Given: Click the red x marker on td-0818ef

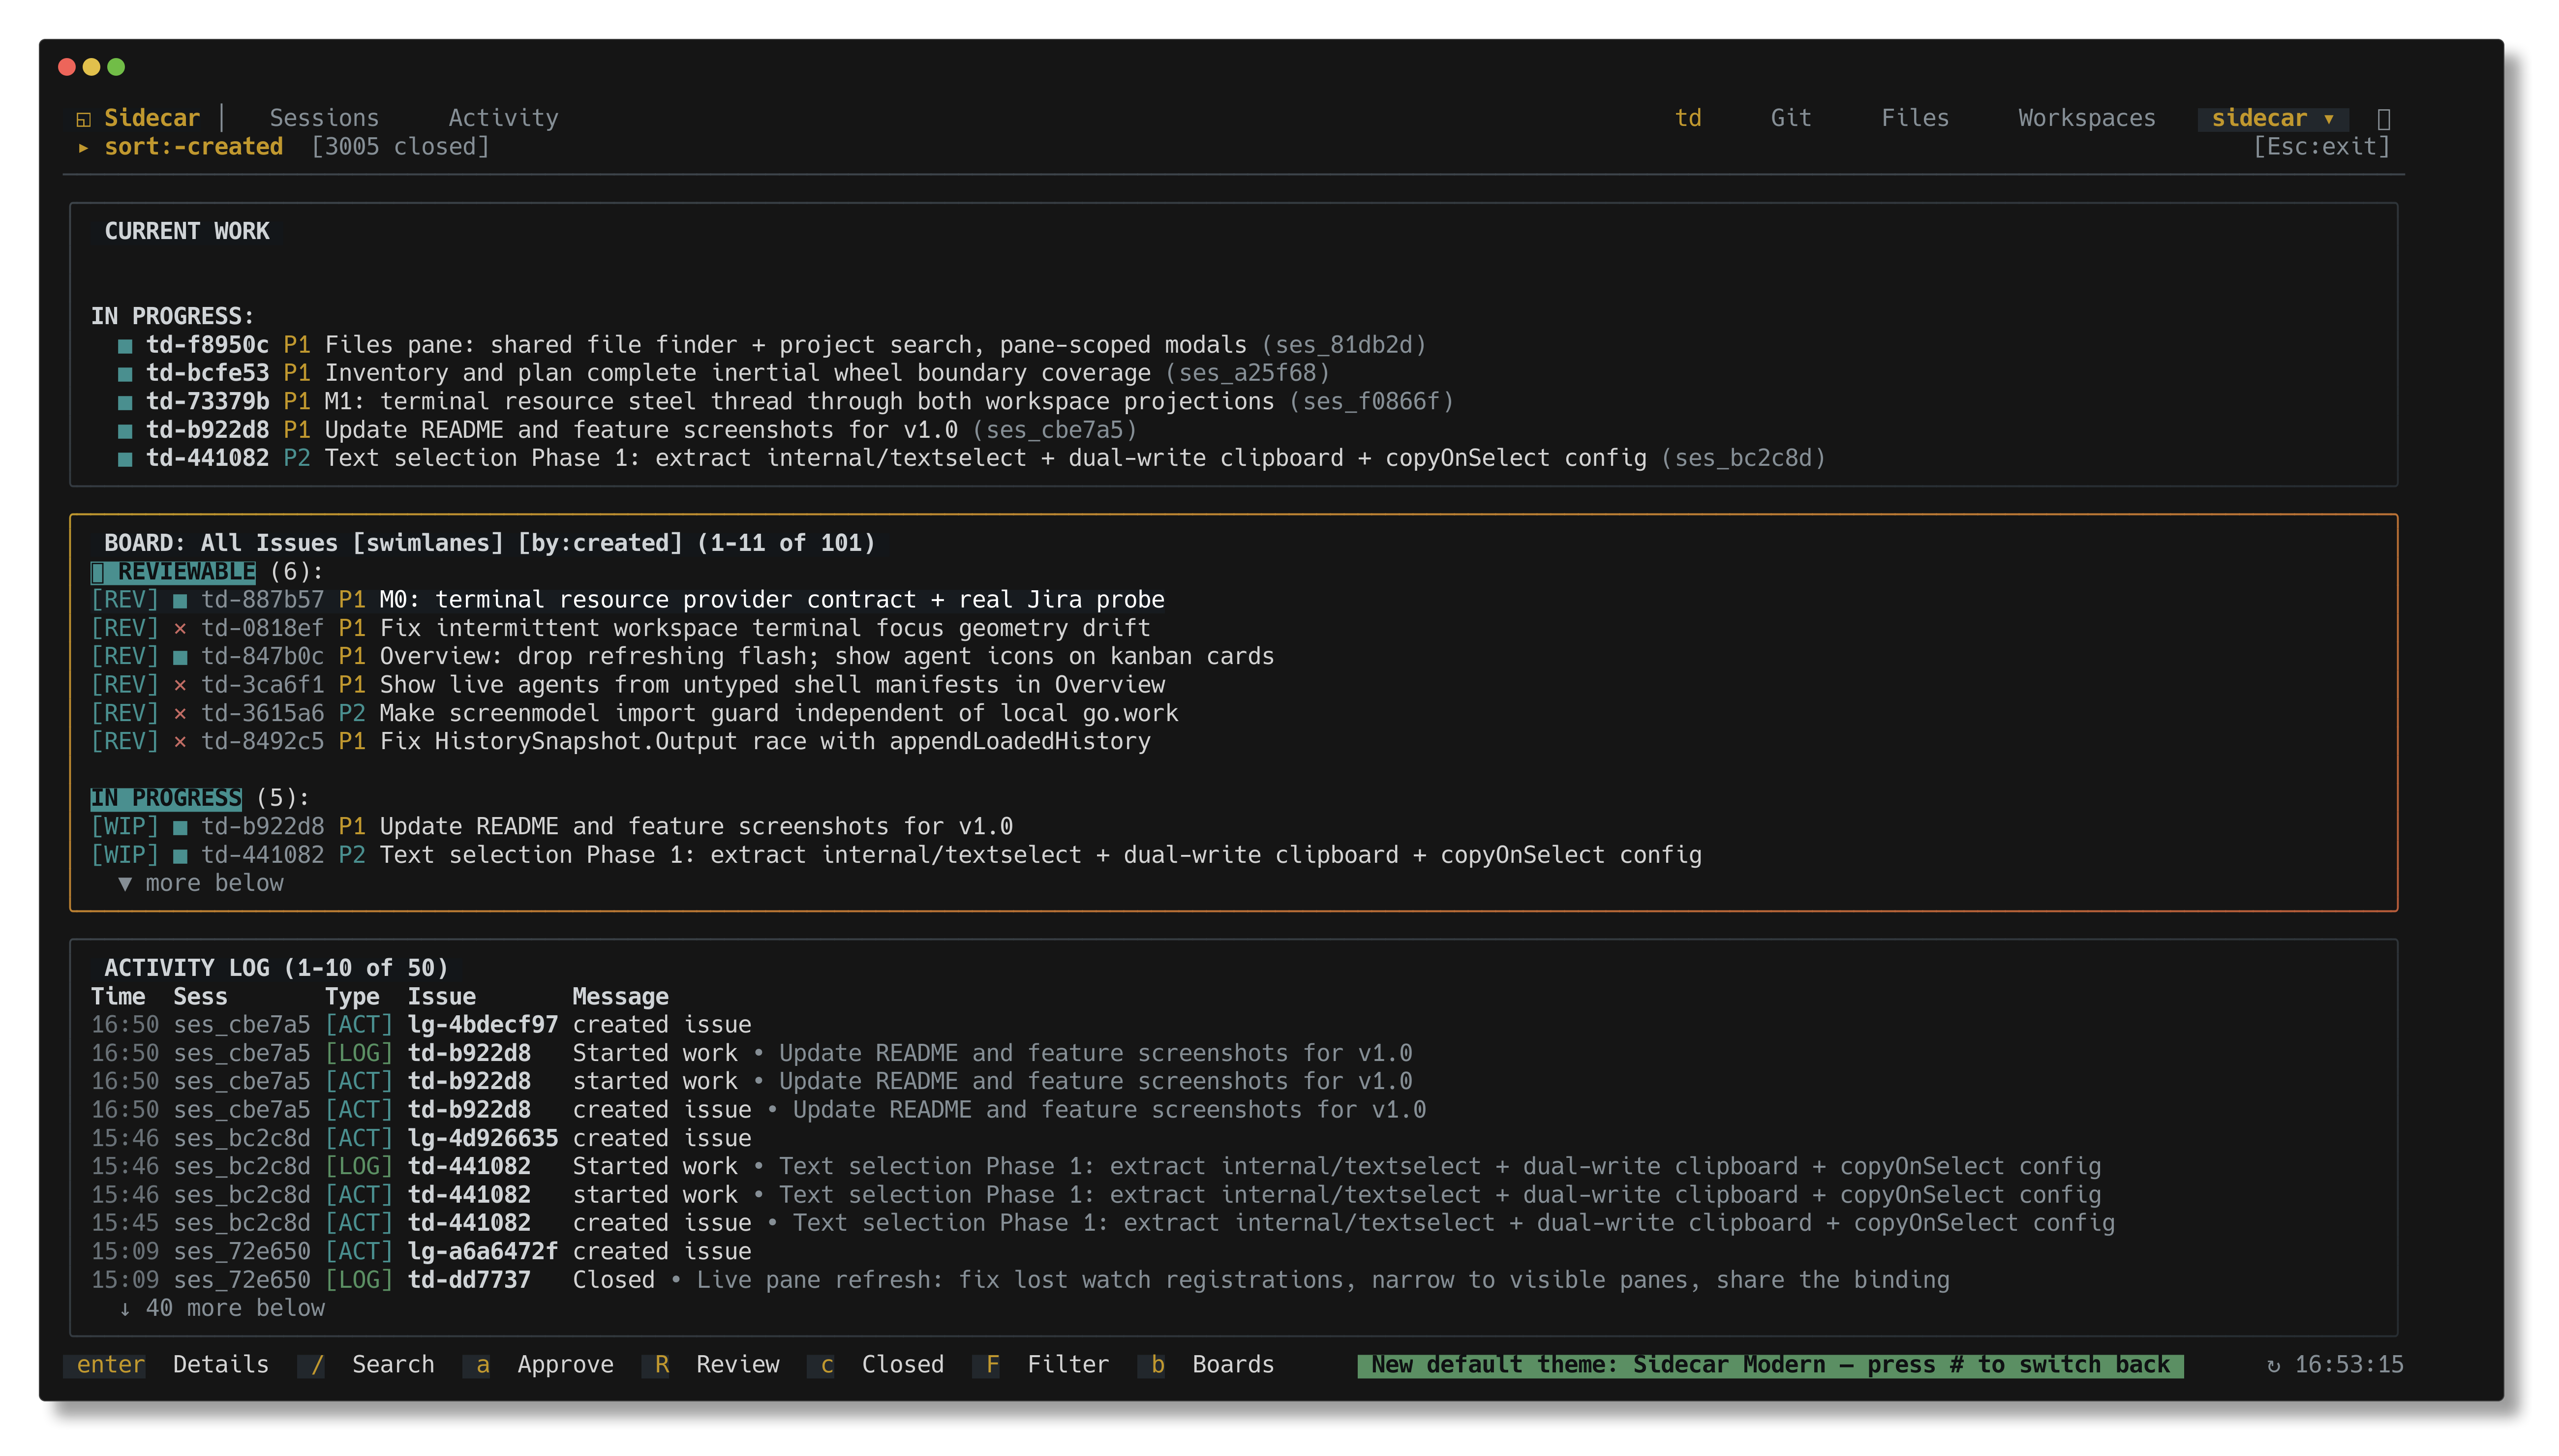Looking at the screenshot, I should click(x=180, y=629).
